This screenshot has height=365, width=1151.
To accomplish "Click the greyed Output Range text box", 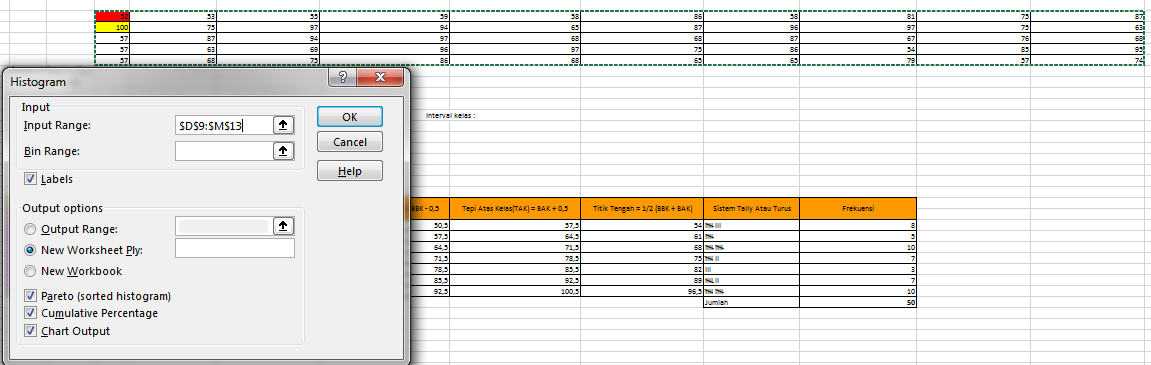I will [x=224, y=227].
